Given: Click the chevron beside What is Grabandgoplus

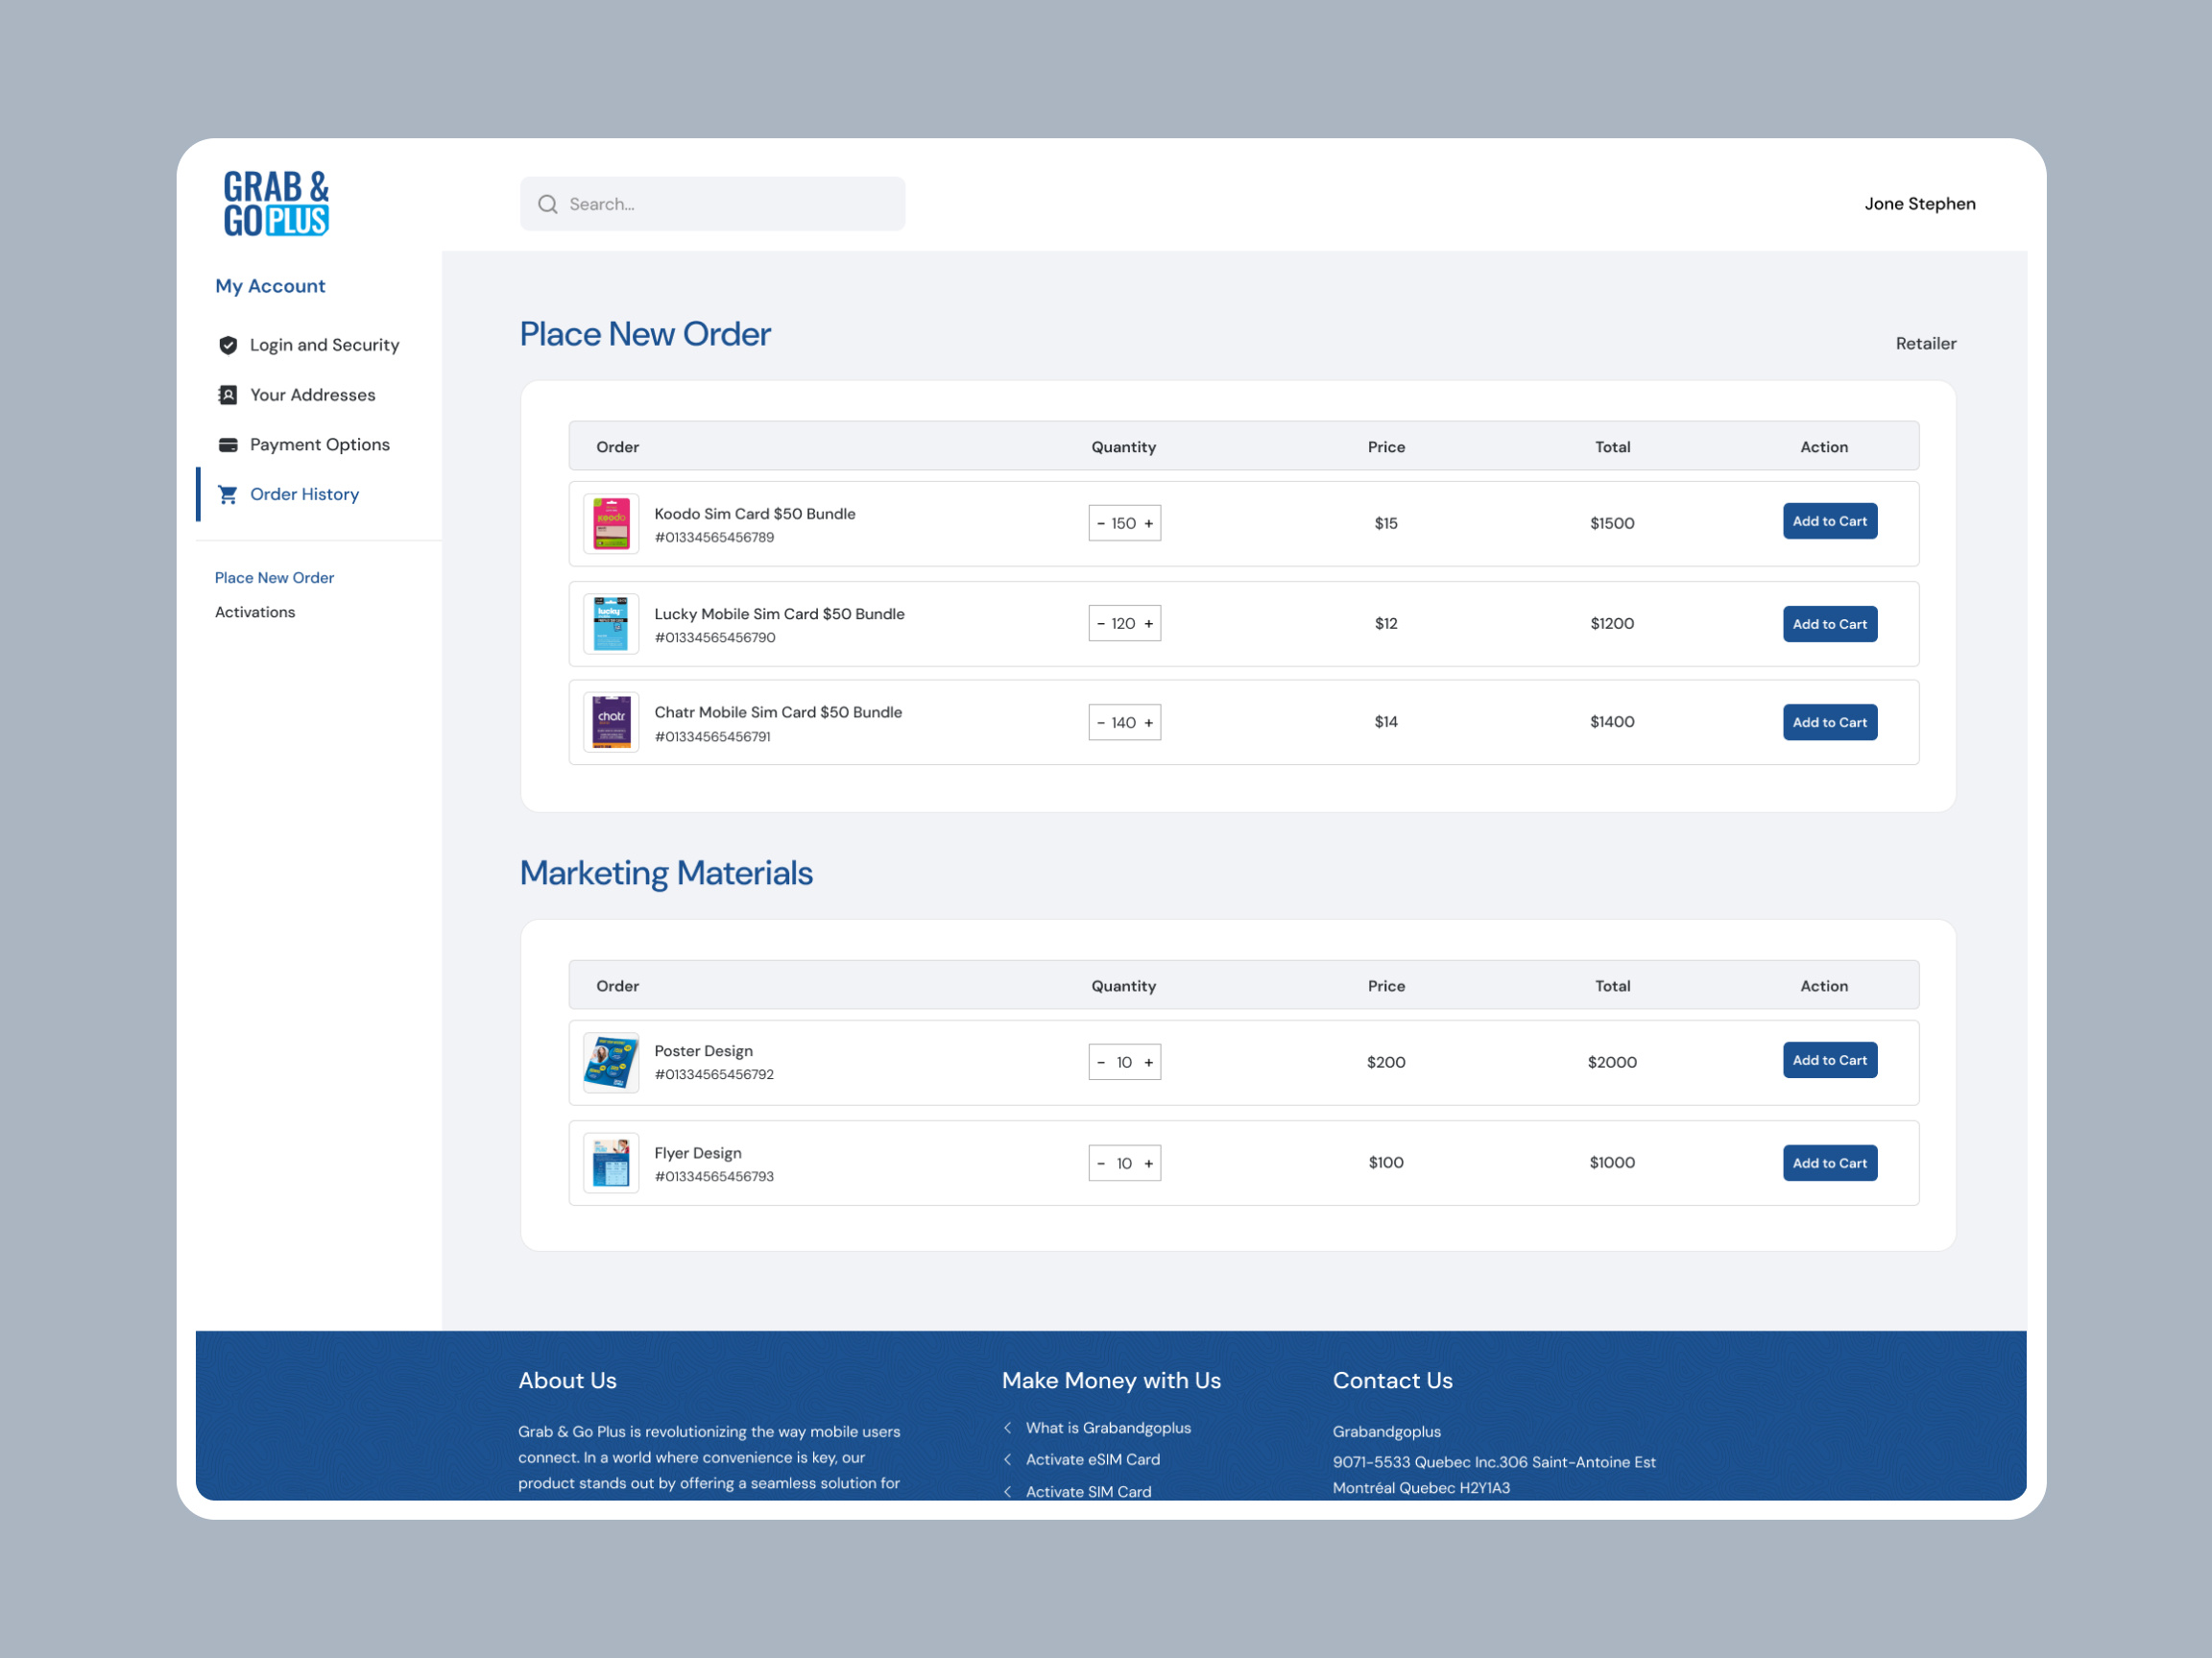Looking at the screenshot, I should coord(1008,1428).
